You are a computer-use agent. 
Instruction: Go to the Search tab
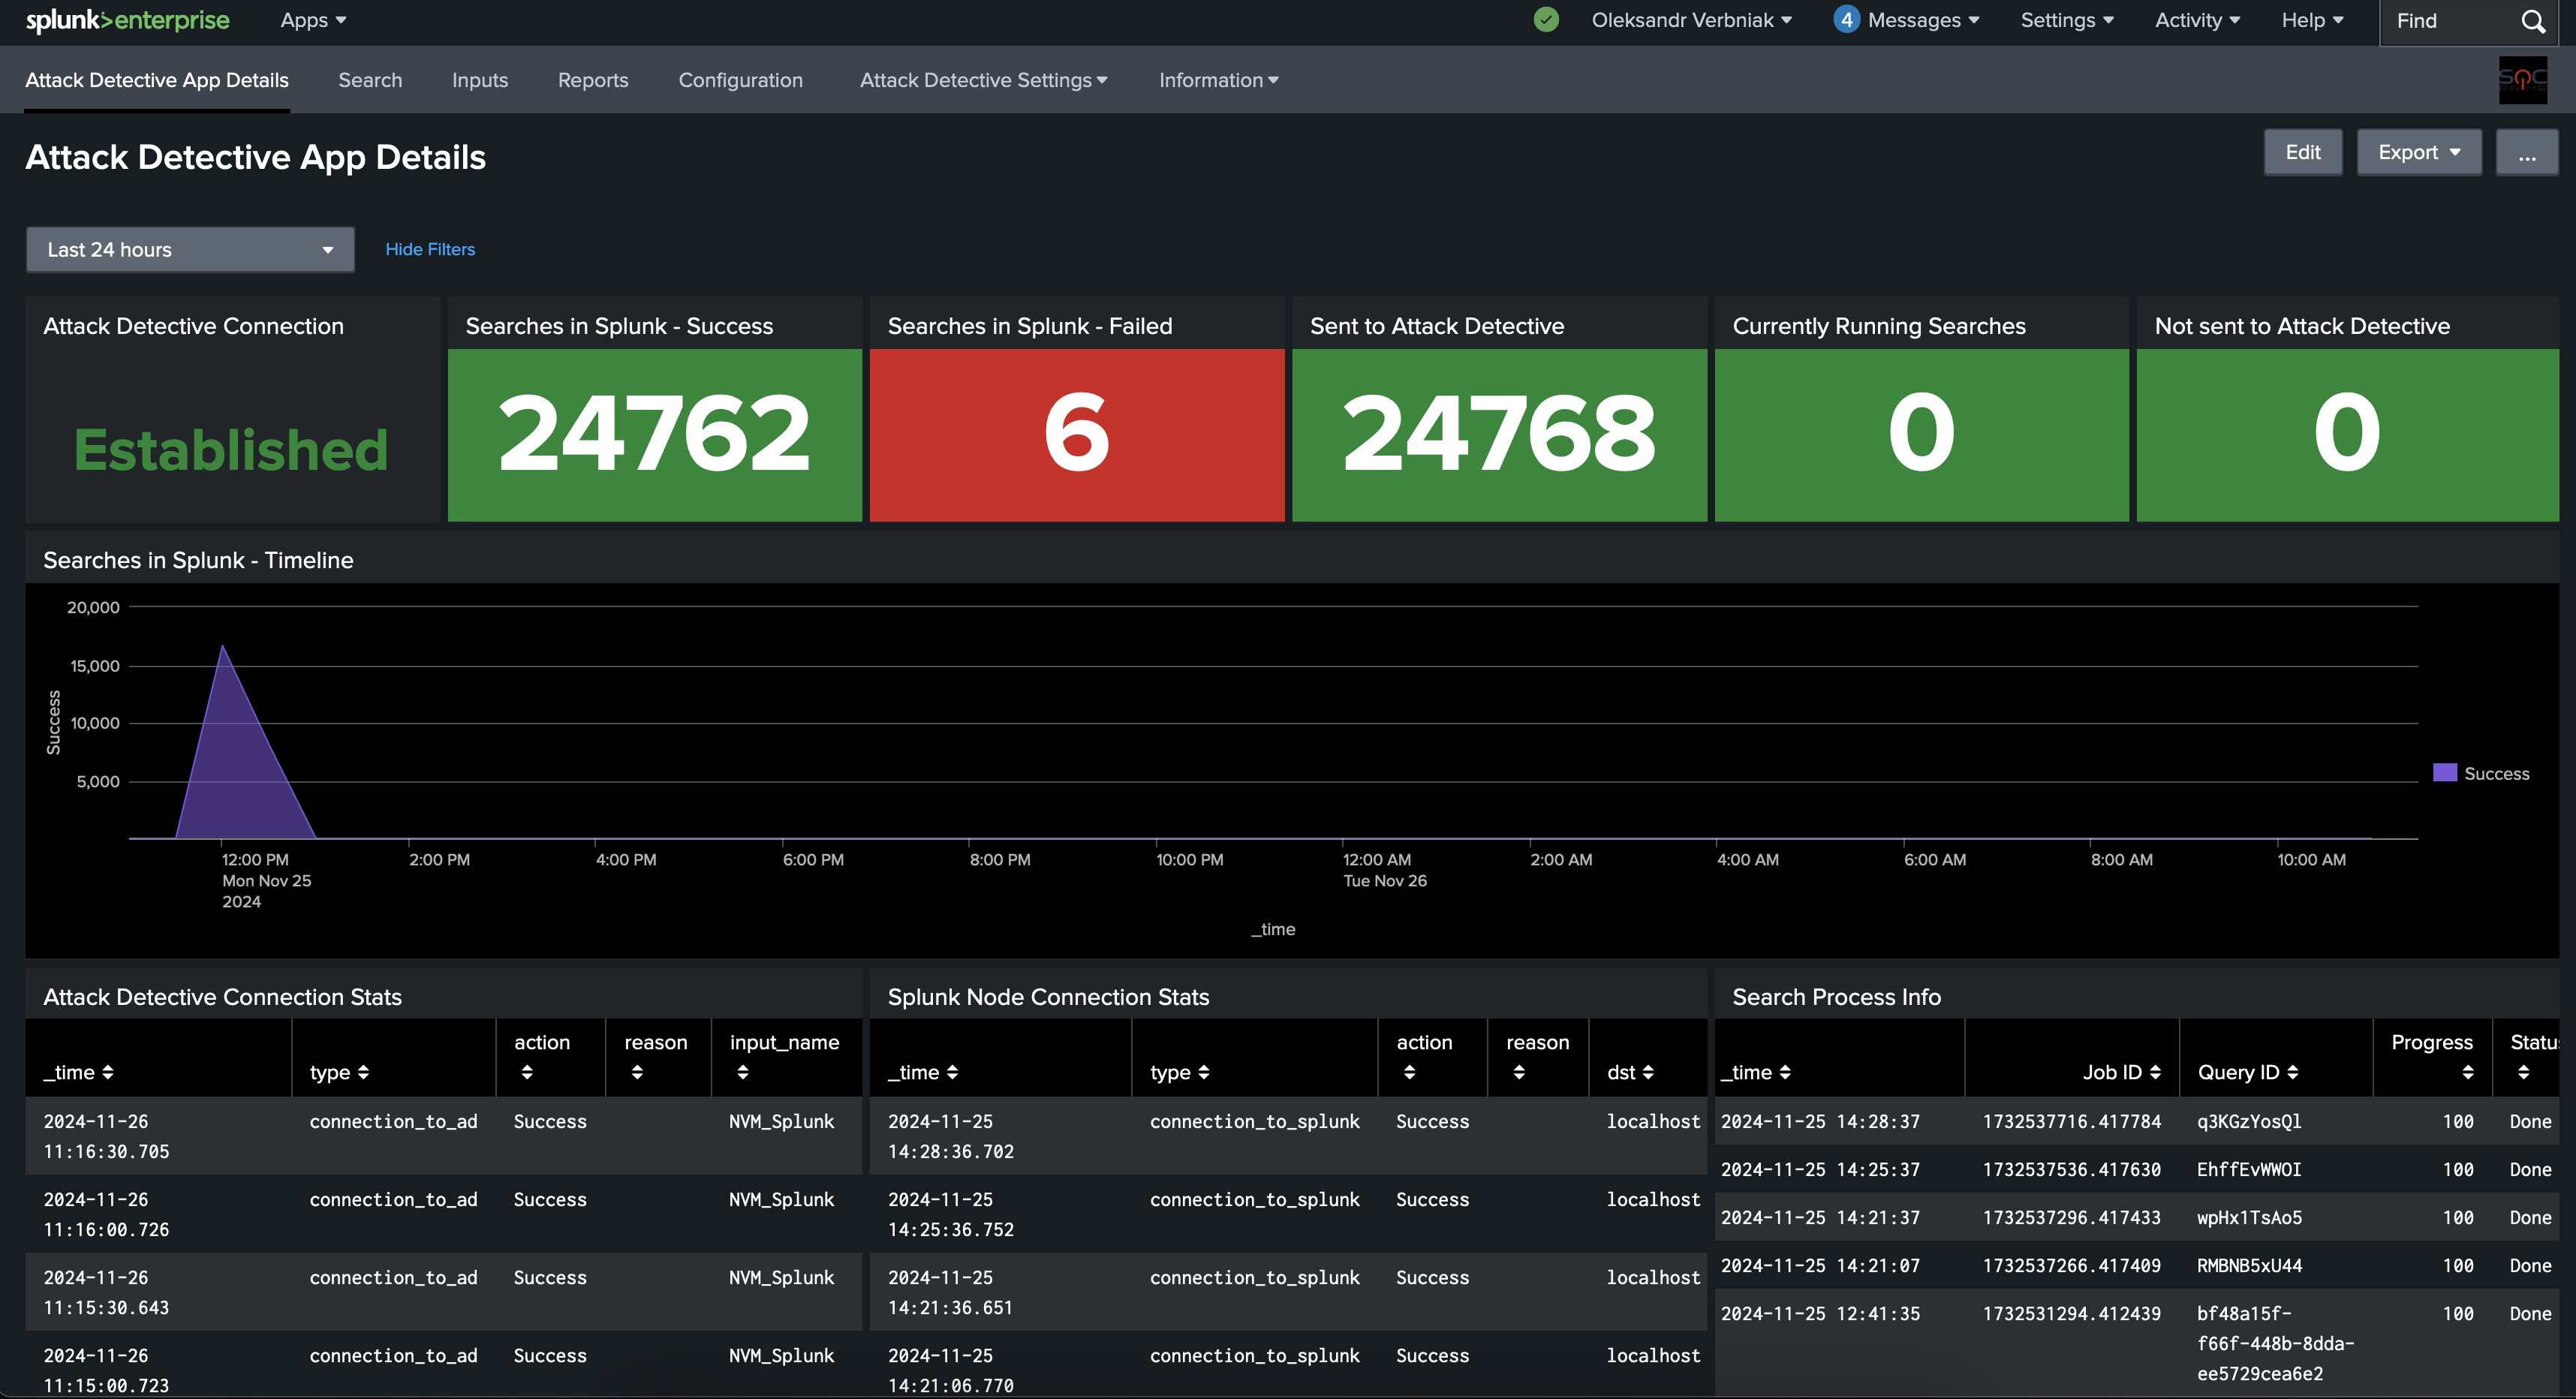[x=370, y=80]
